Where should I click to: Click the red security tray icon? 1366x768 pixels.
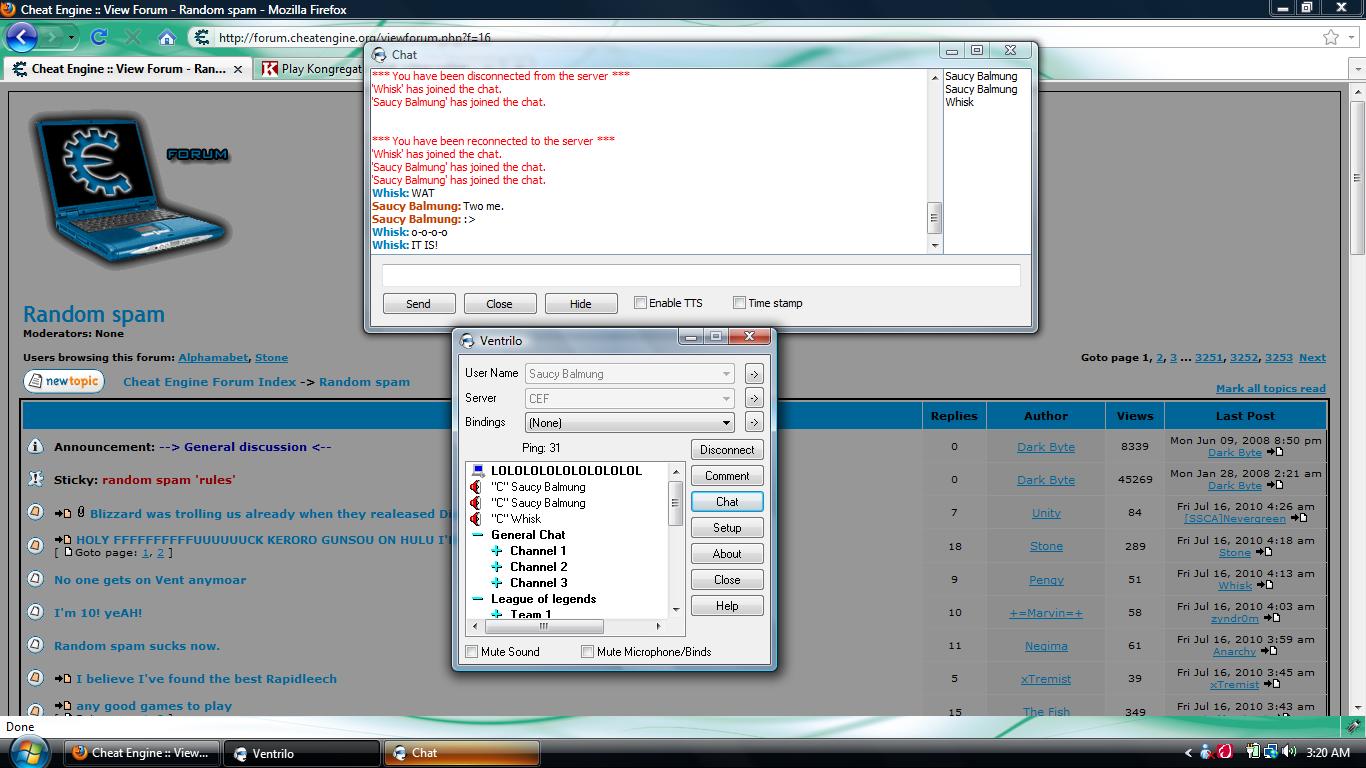1226,752
